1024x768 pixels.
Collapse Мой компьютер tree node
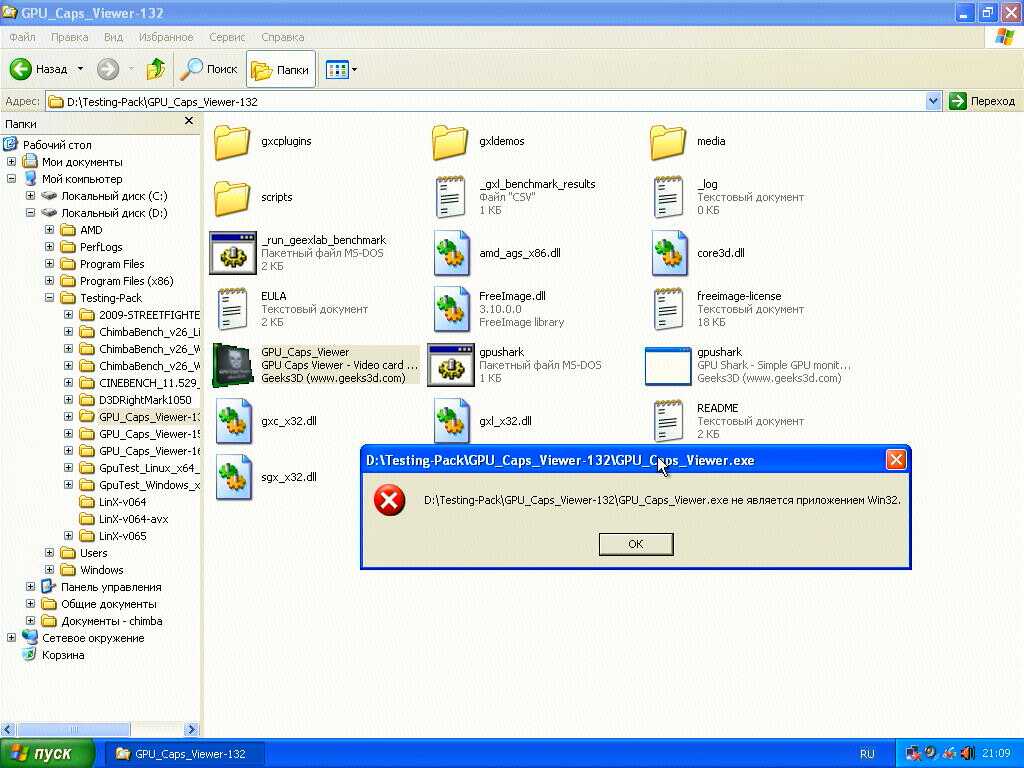pyautogui.click(x=11, y=178)
